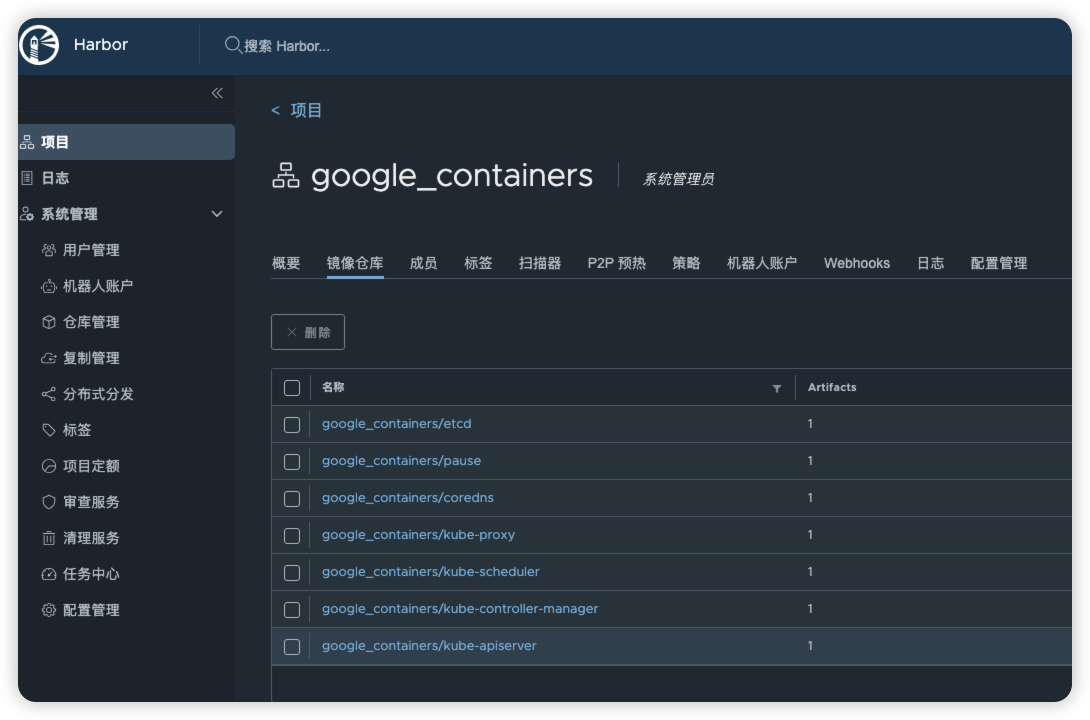Check the google_containers/pause row checkbox

[x=292, y=462]
